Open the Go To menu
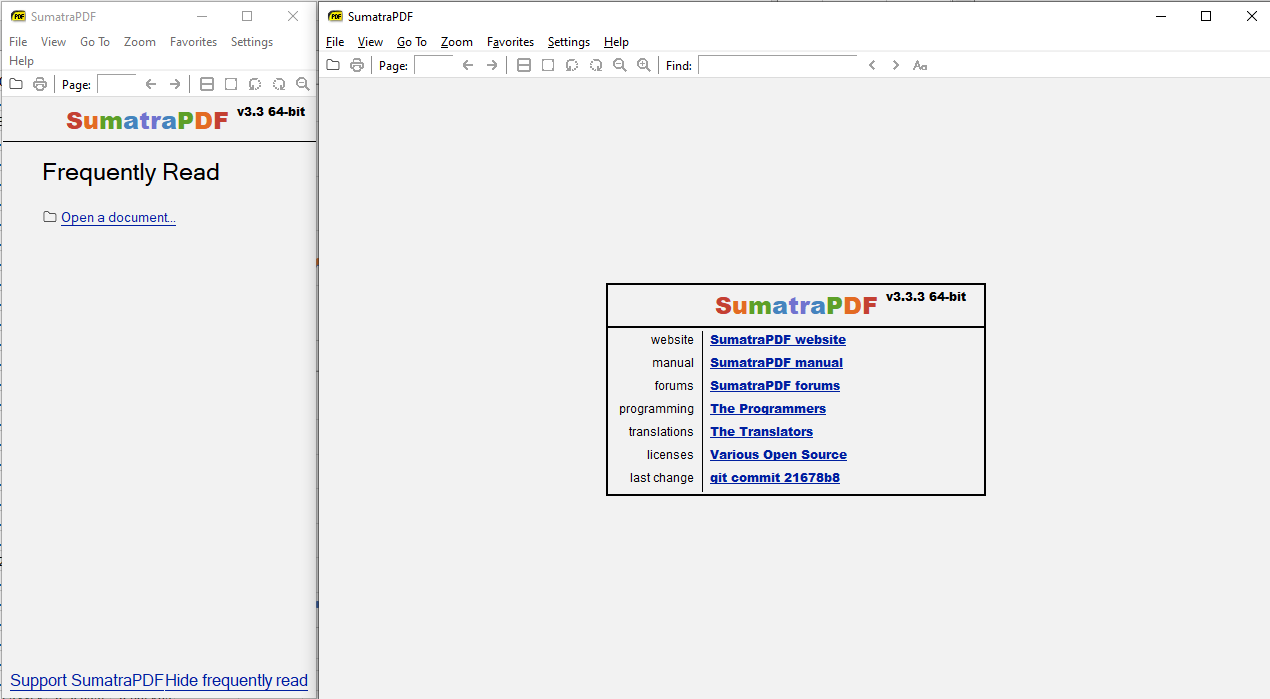This screenshot has height=699, width=1270. click(x=412, y=42)
